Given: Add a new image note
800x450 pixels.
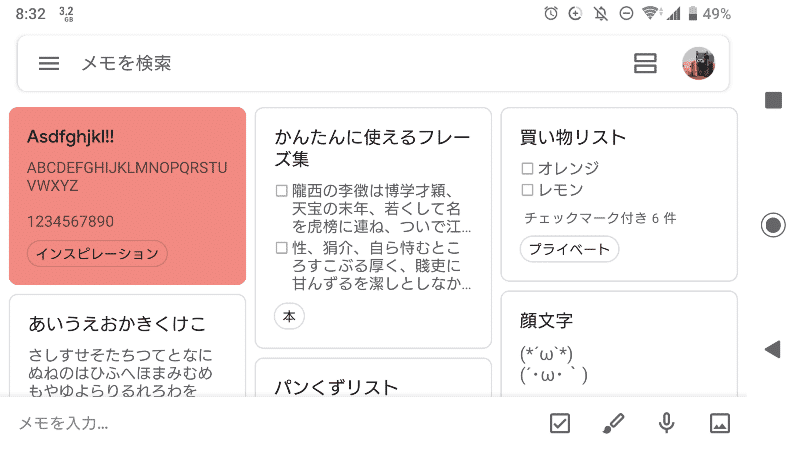Looking at the screenshot, I should click(x=720, y=423).
